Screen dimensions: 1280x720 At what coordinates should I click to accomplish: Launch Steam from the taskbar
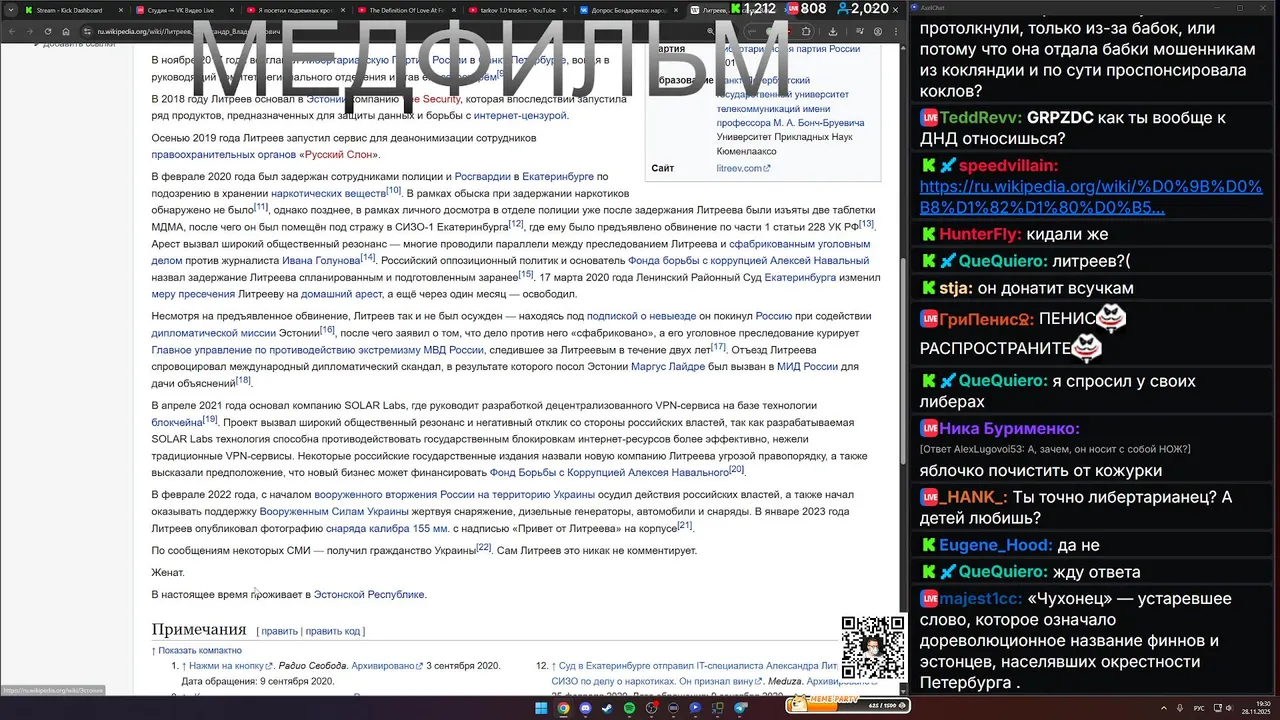coord(607,708)
